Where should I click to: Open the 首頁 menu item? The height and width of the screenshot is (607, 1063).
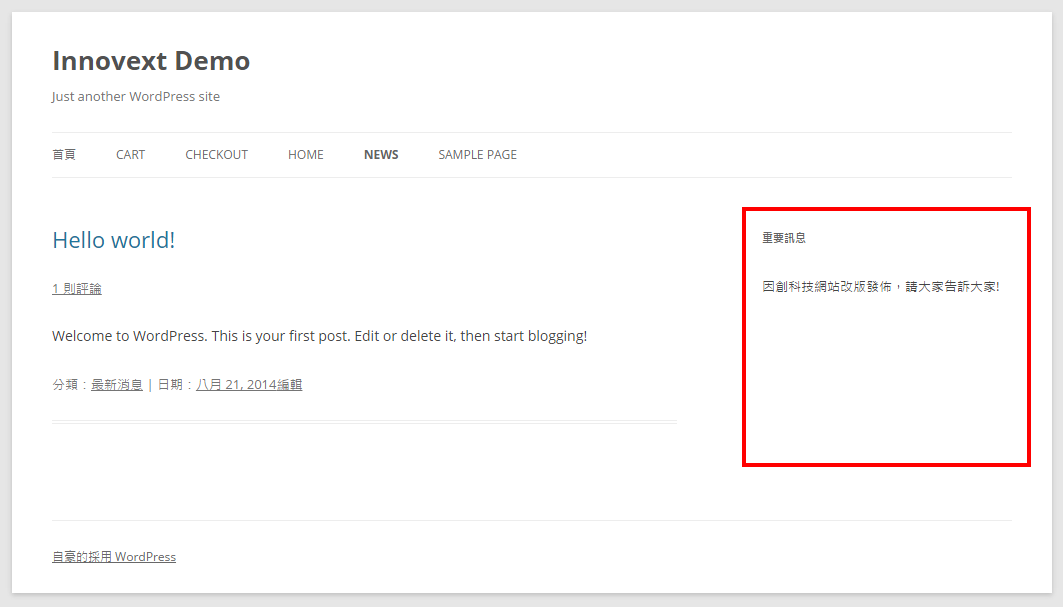64,155
